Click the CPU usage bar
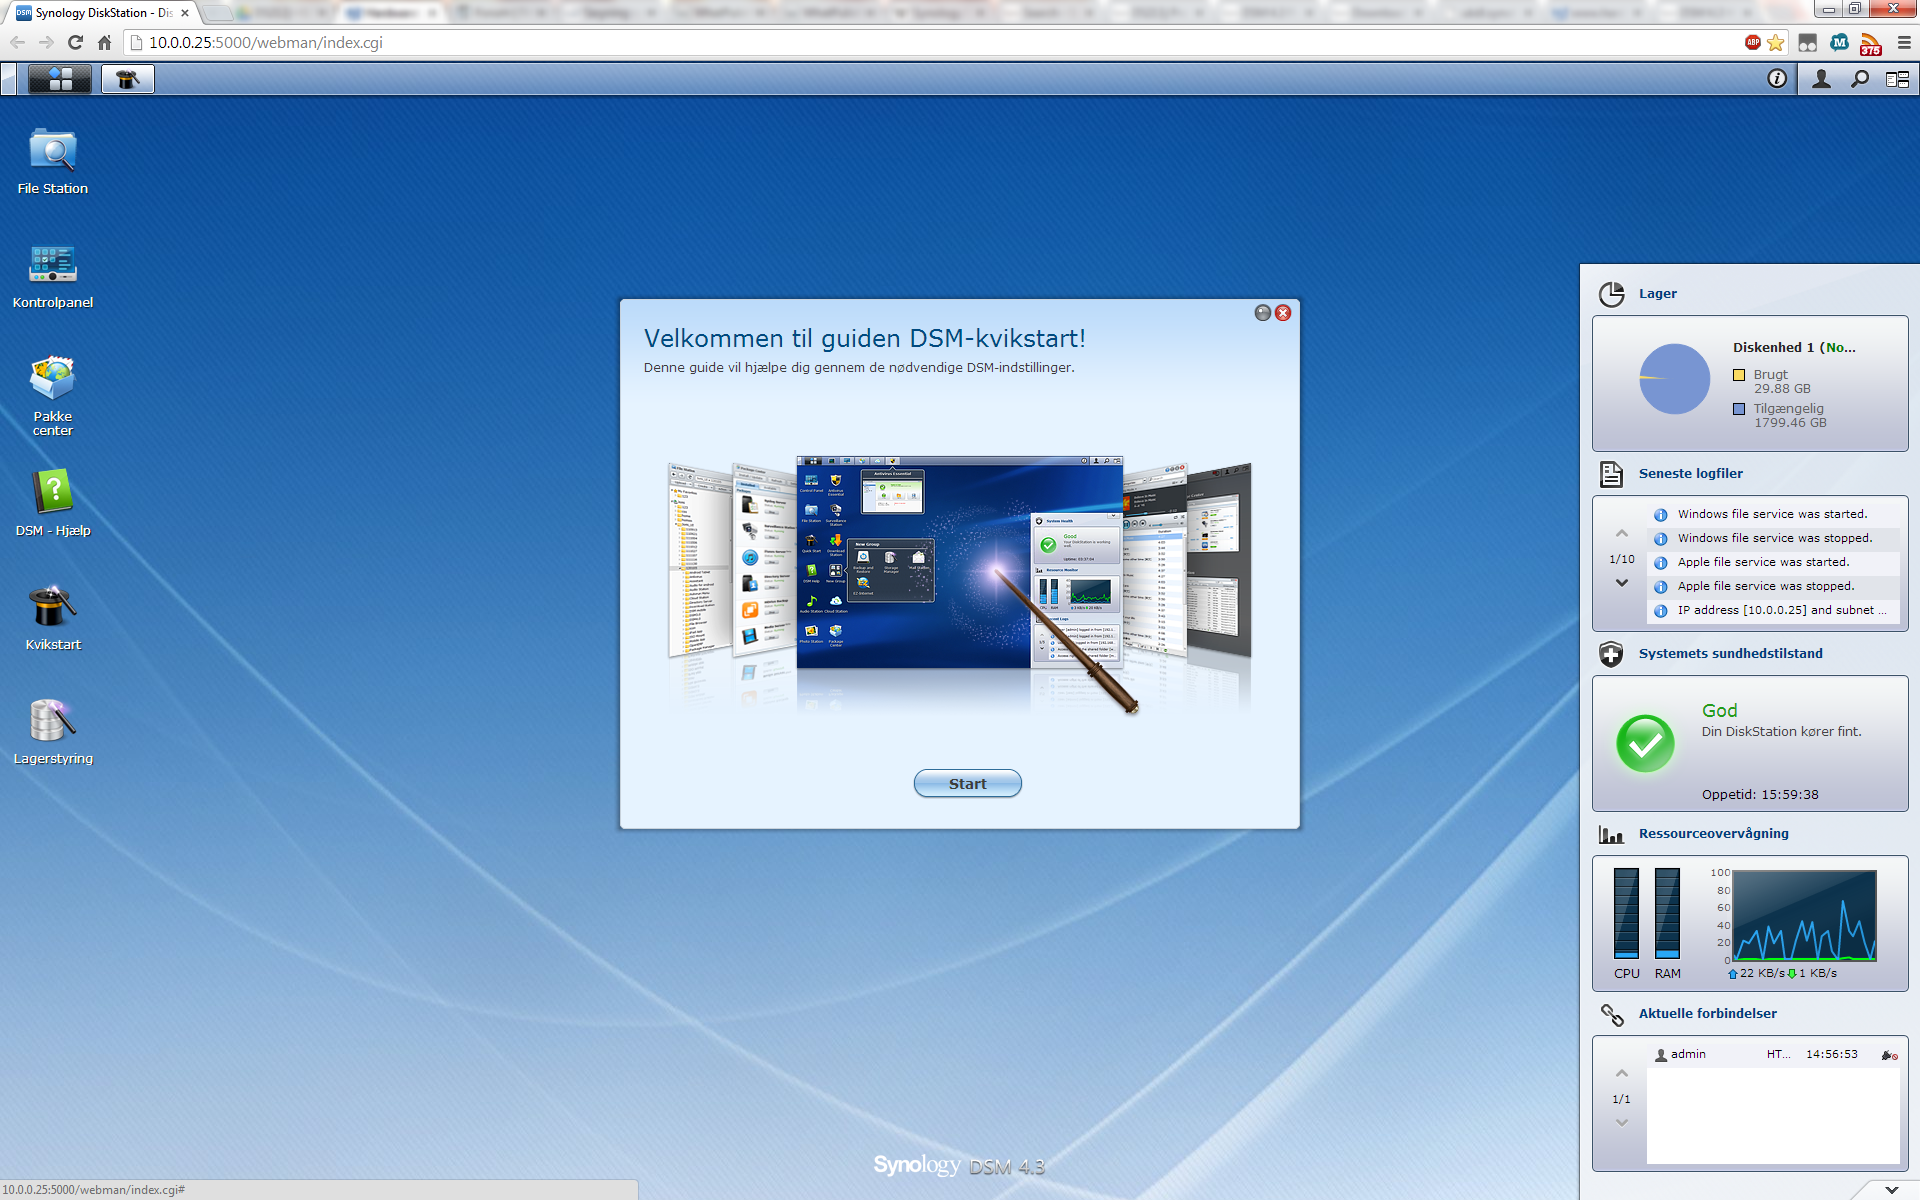The image size is (1920, 1200). coord(1626,913)
